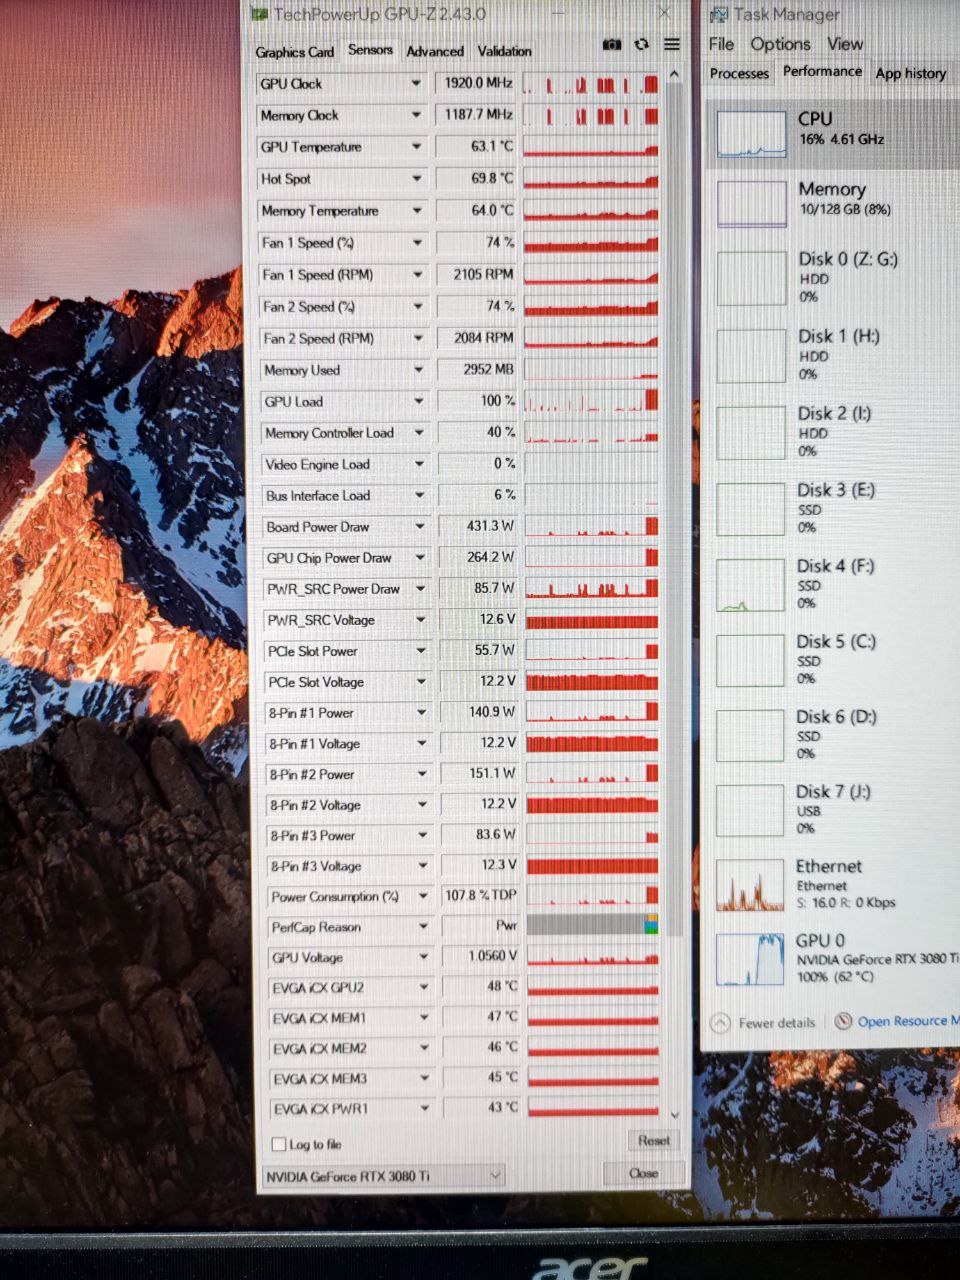Switch to the Graphics Card tab

click(294, 52)
